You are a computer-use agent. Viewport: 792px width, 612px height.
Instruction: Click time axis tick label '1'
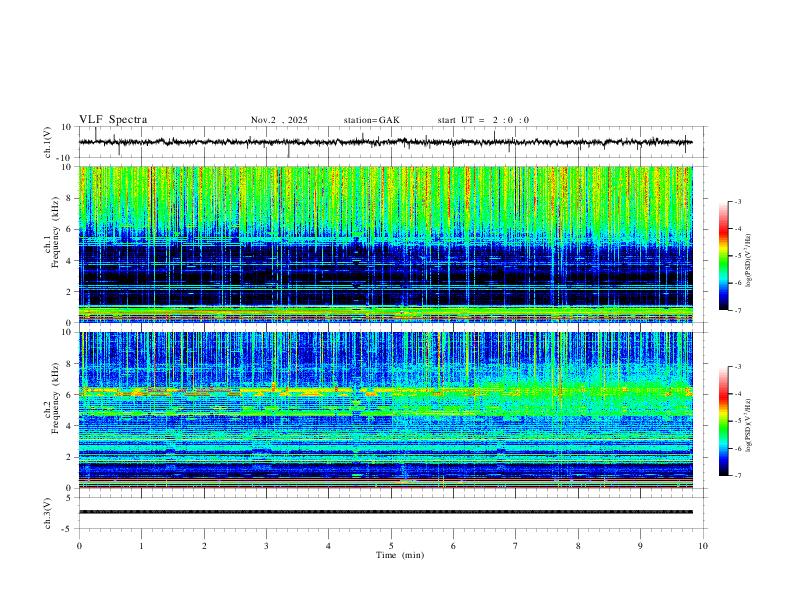pos(141,546)
